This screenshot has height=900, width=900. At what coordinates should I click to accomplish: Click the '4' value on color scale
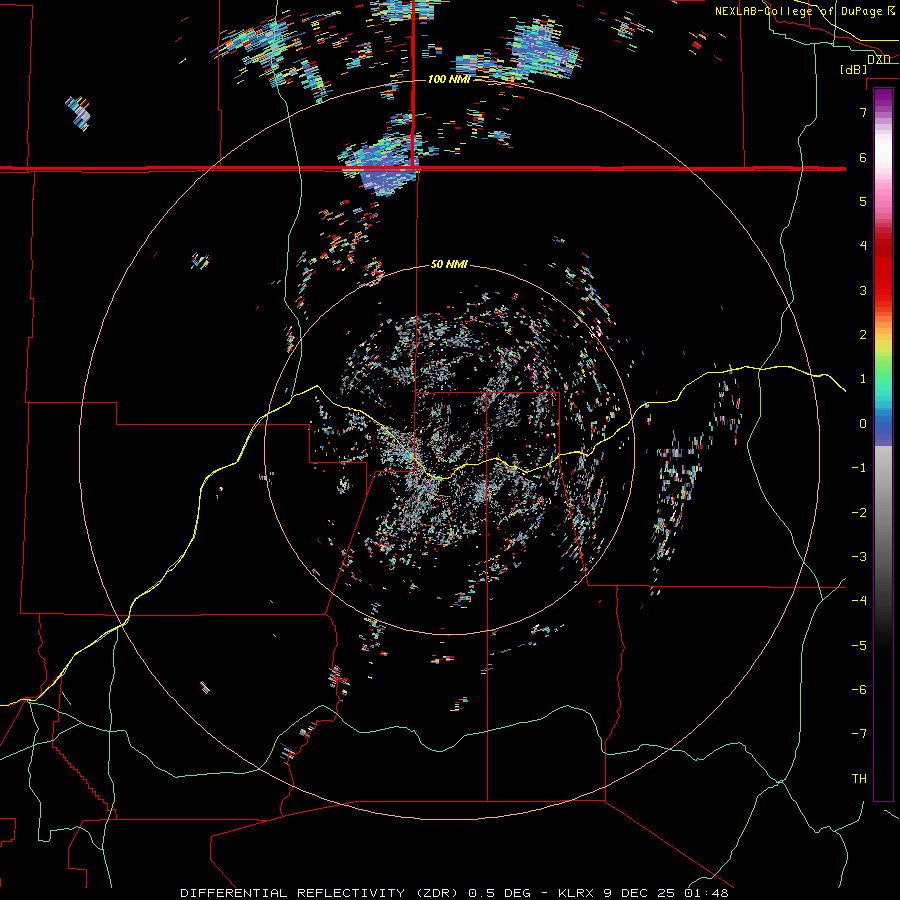863,245
